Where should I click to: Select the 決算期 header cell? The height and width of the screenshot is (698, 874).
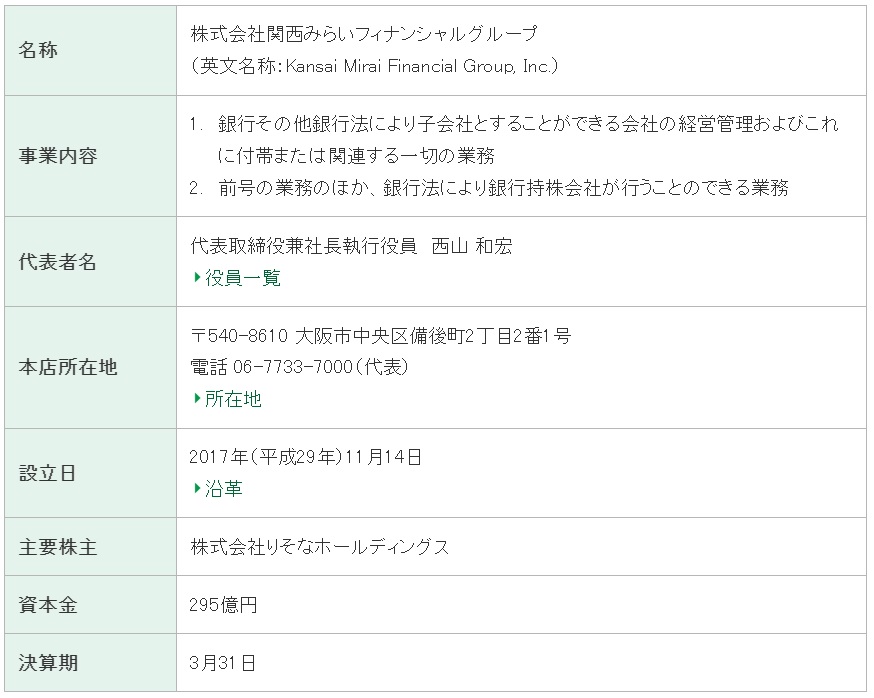(90, 662)
